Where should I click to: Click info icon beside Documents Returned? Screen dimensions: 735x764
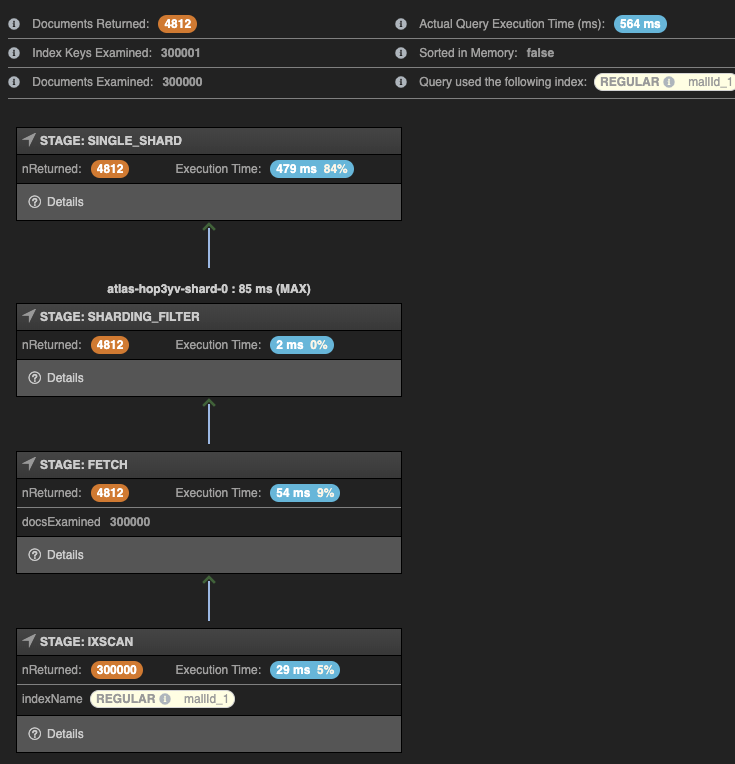pos(14,24)
